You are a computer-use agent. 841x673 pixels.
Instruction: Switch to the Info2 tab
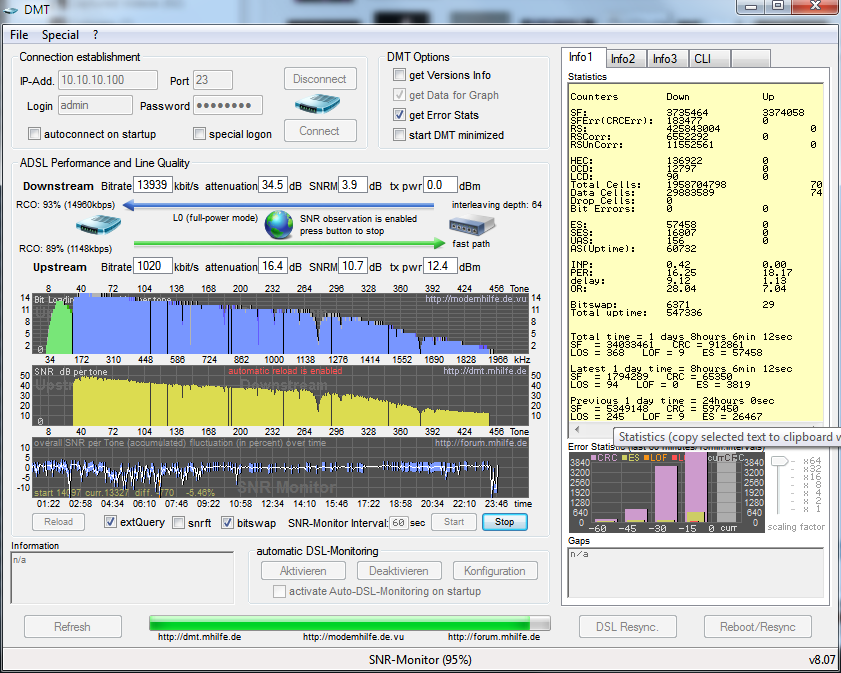click(623, 59)
